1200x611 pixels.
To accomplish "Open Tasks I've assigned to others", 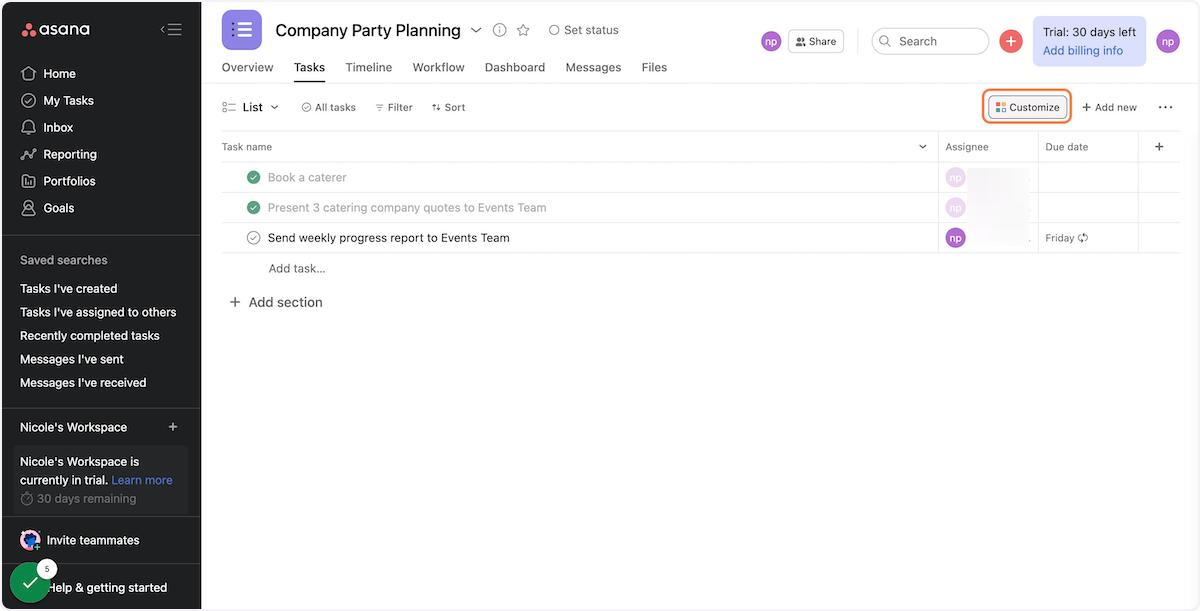I will tap(98, 312).
